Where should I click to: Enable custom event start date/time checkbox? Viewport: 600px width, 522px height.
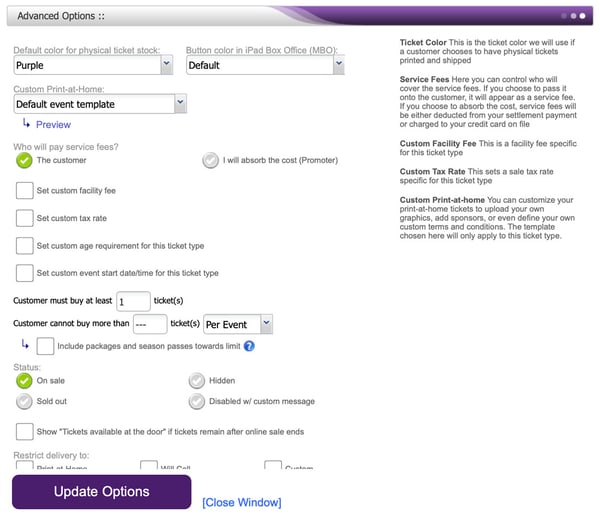click(24, 273)
